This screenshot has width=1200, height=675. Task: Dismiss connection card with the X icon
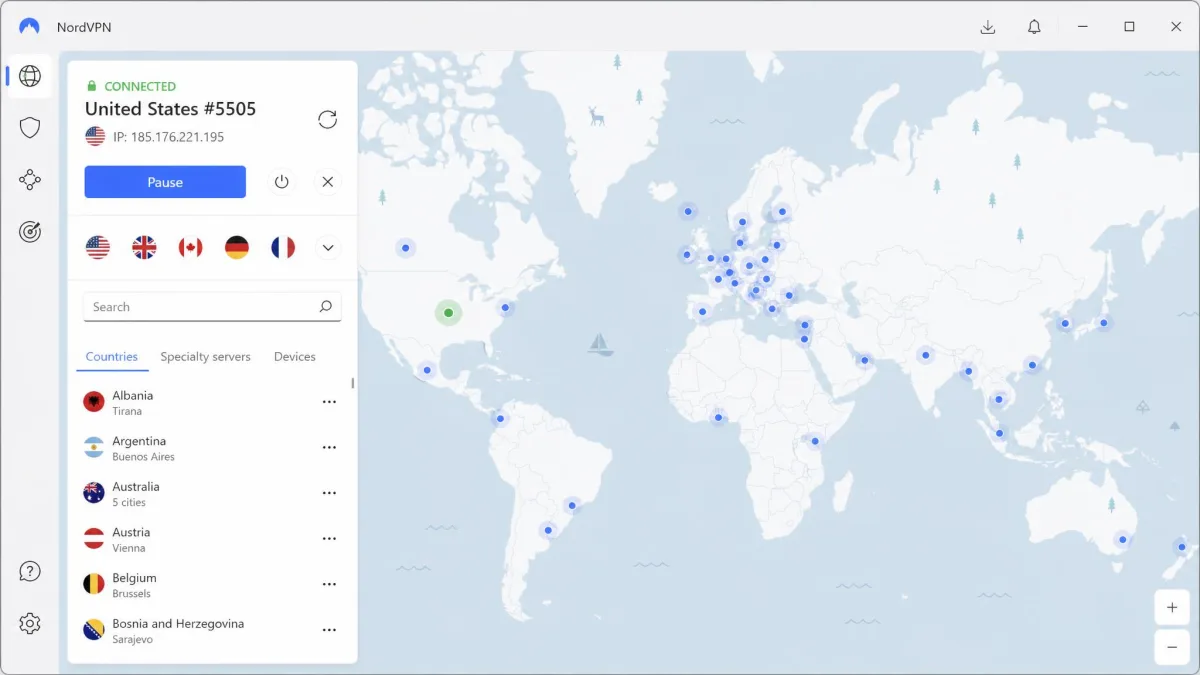click(327, 182)
